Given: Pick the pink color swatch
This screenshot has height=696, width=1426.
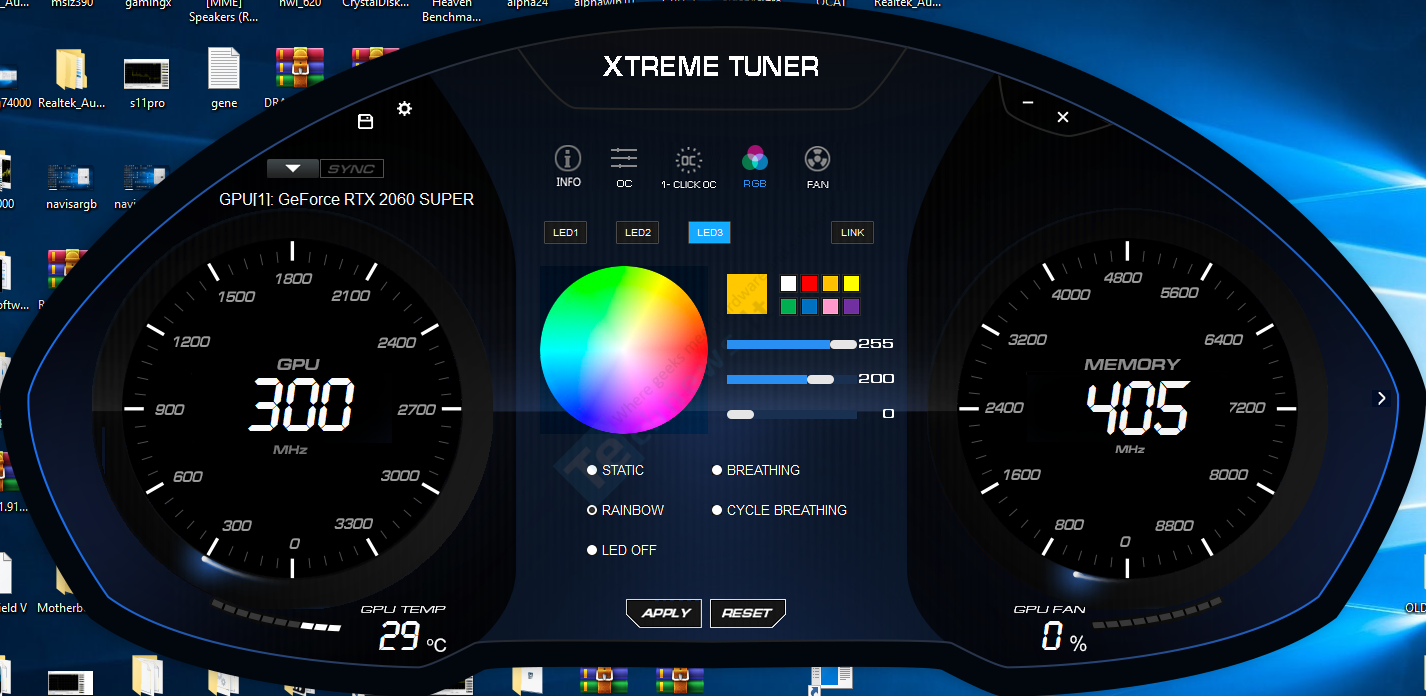Looking at the screenshot, I should (830, 307).
